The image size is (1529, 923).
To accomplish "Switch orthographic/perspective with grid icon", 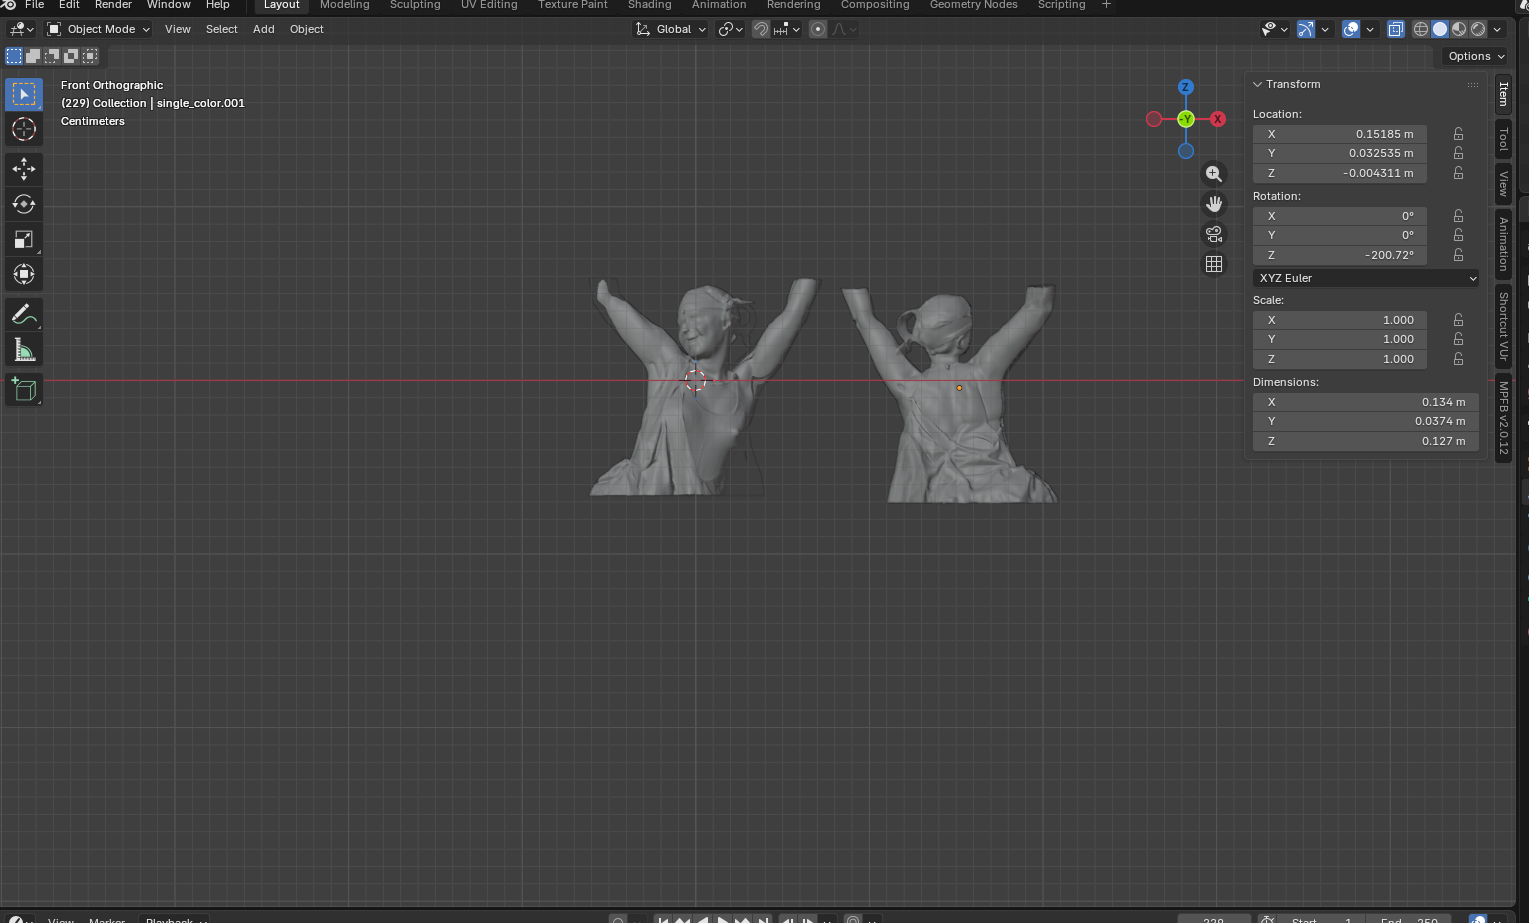I will click(1214, 264).
